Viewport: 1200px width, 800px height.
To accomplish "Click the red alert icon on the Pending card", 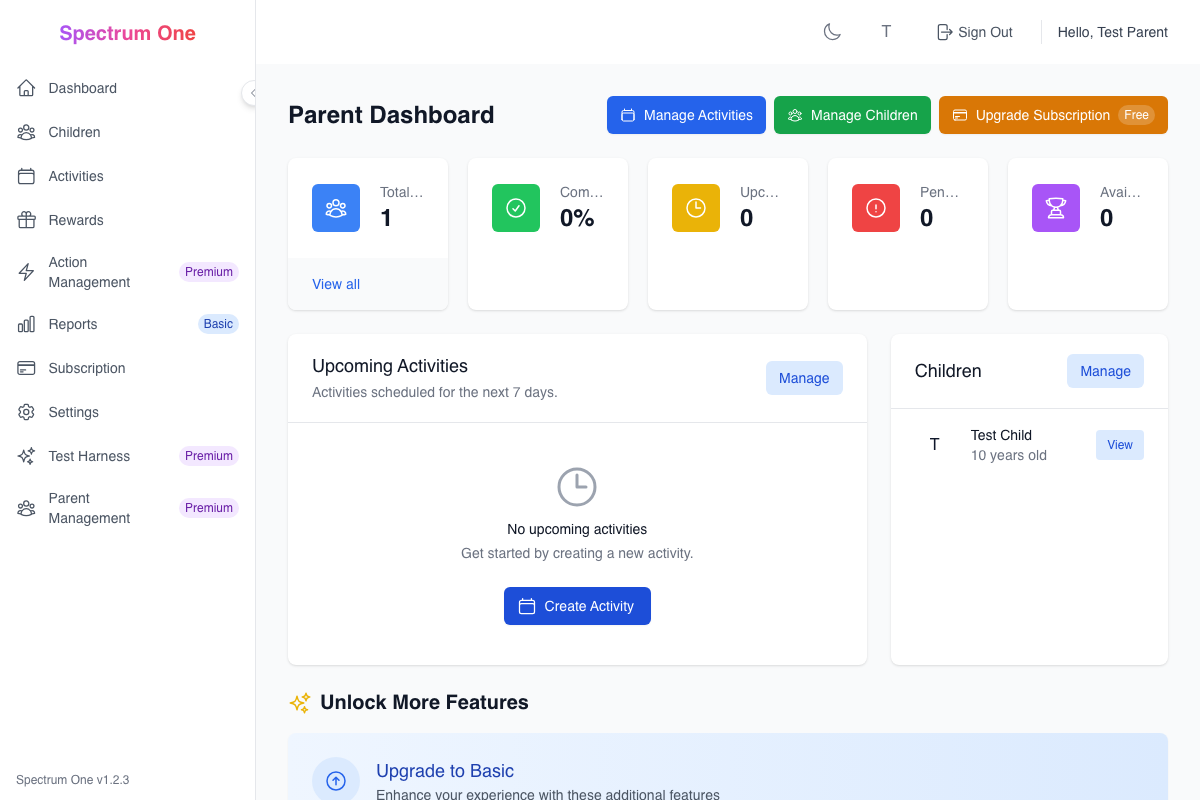I will pyautogui.click(x=875, y=208).
